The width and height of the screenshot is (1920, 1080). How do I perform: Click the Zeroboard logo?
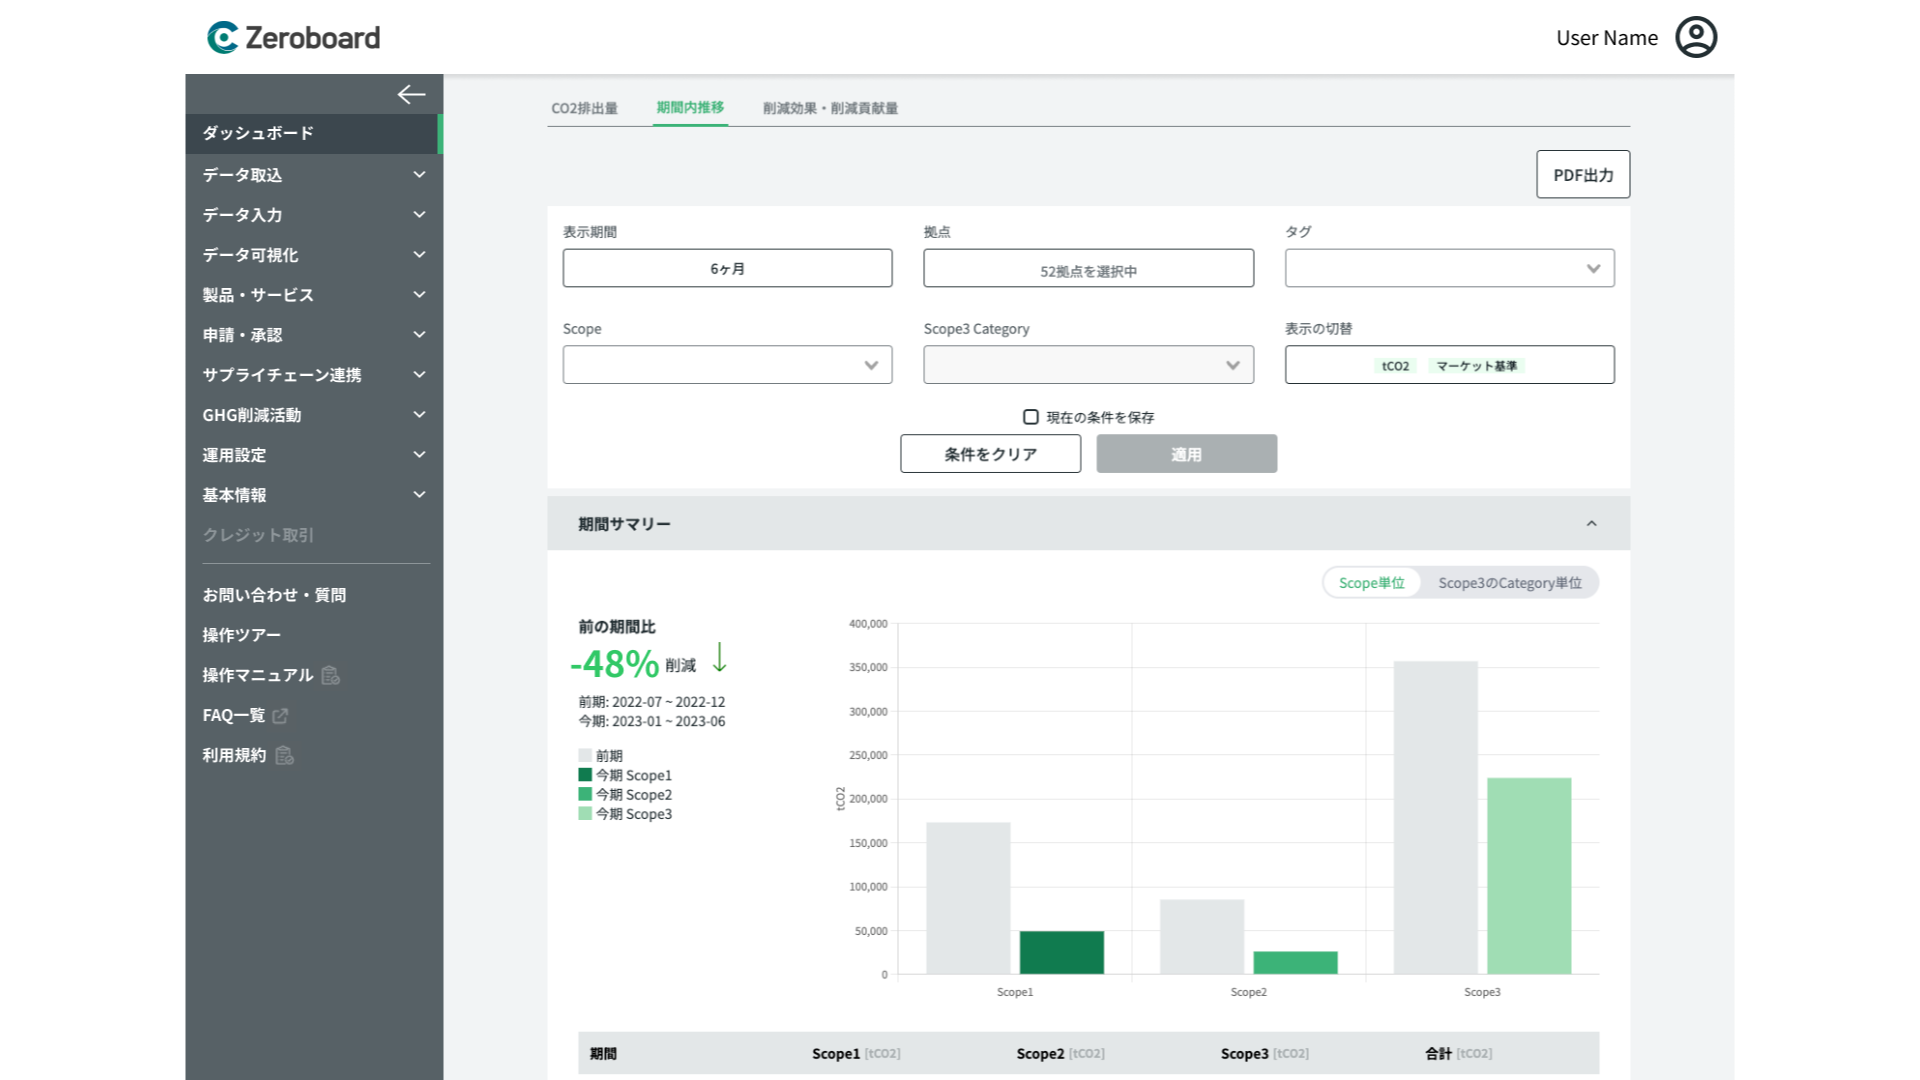pyautogui.click(x=293, y=38)
